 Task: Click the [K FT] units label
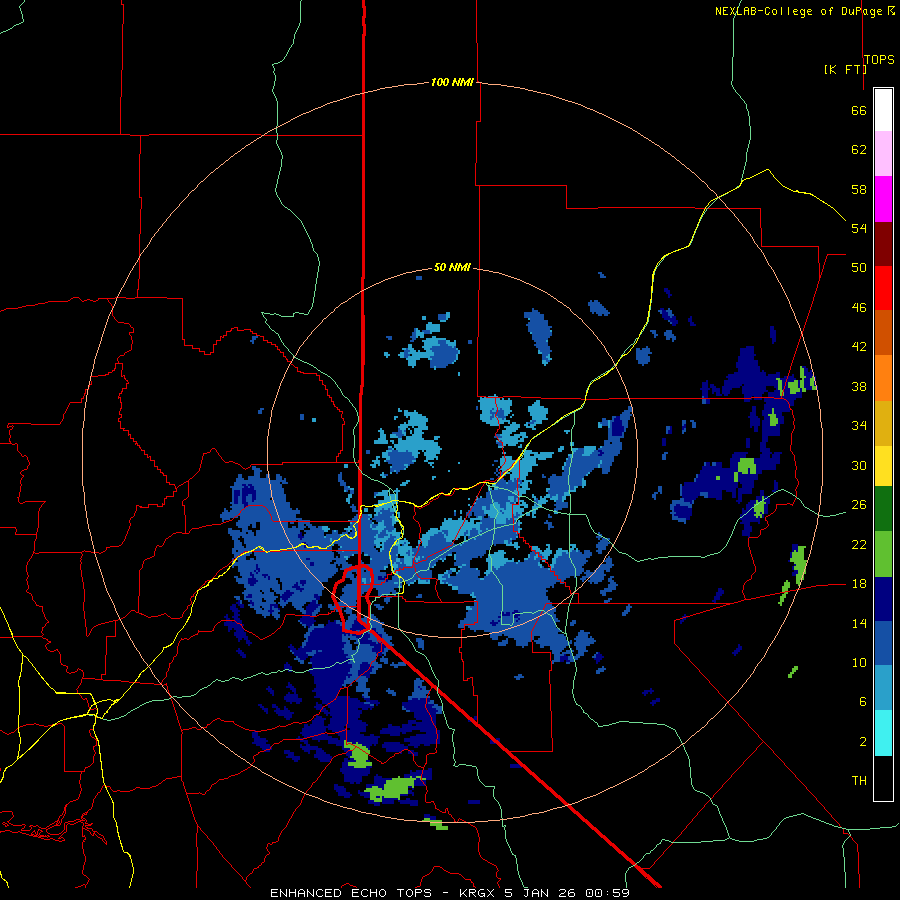[845, 69]
